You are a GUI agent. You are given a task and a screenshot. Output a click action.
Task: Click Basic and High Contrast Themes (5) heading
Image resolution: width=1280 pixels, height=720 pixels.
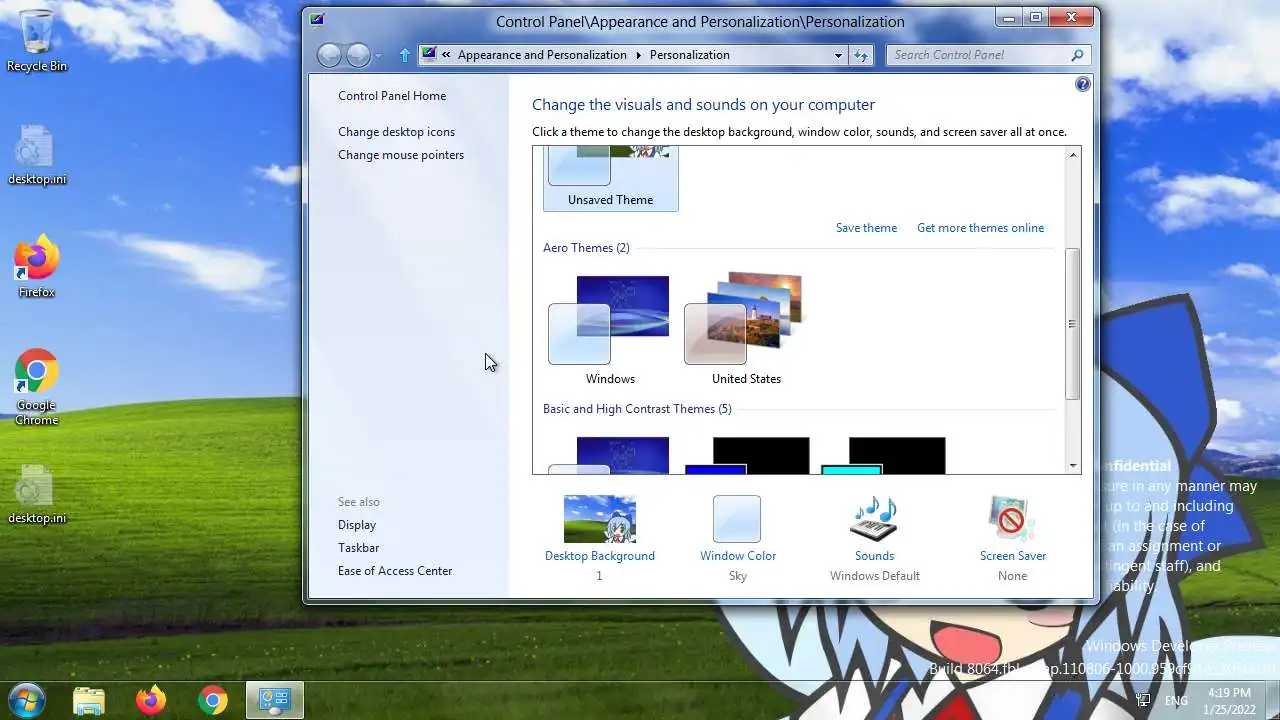tap(637, 409)
